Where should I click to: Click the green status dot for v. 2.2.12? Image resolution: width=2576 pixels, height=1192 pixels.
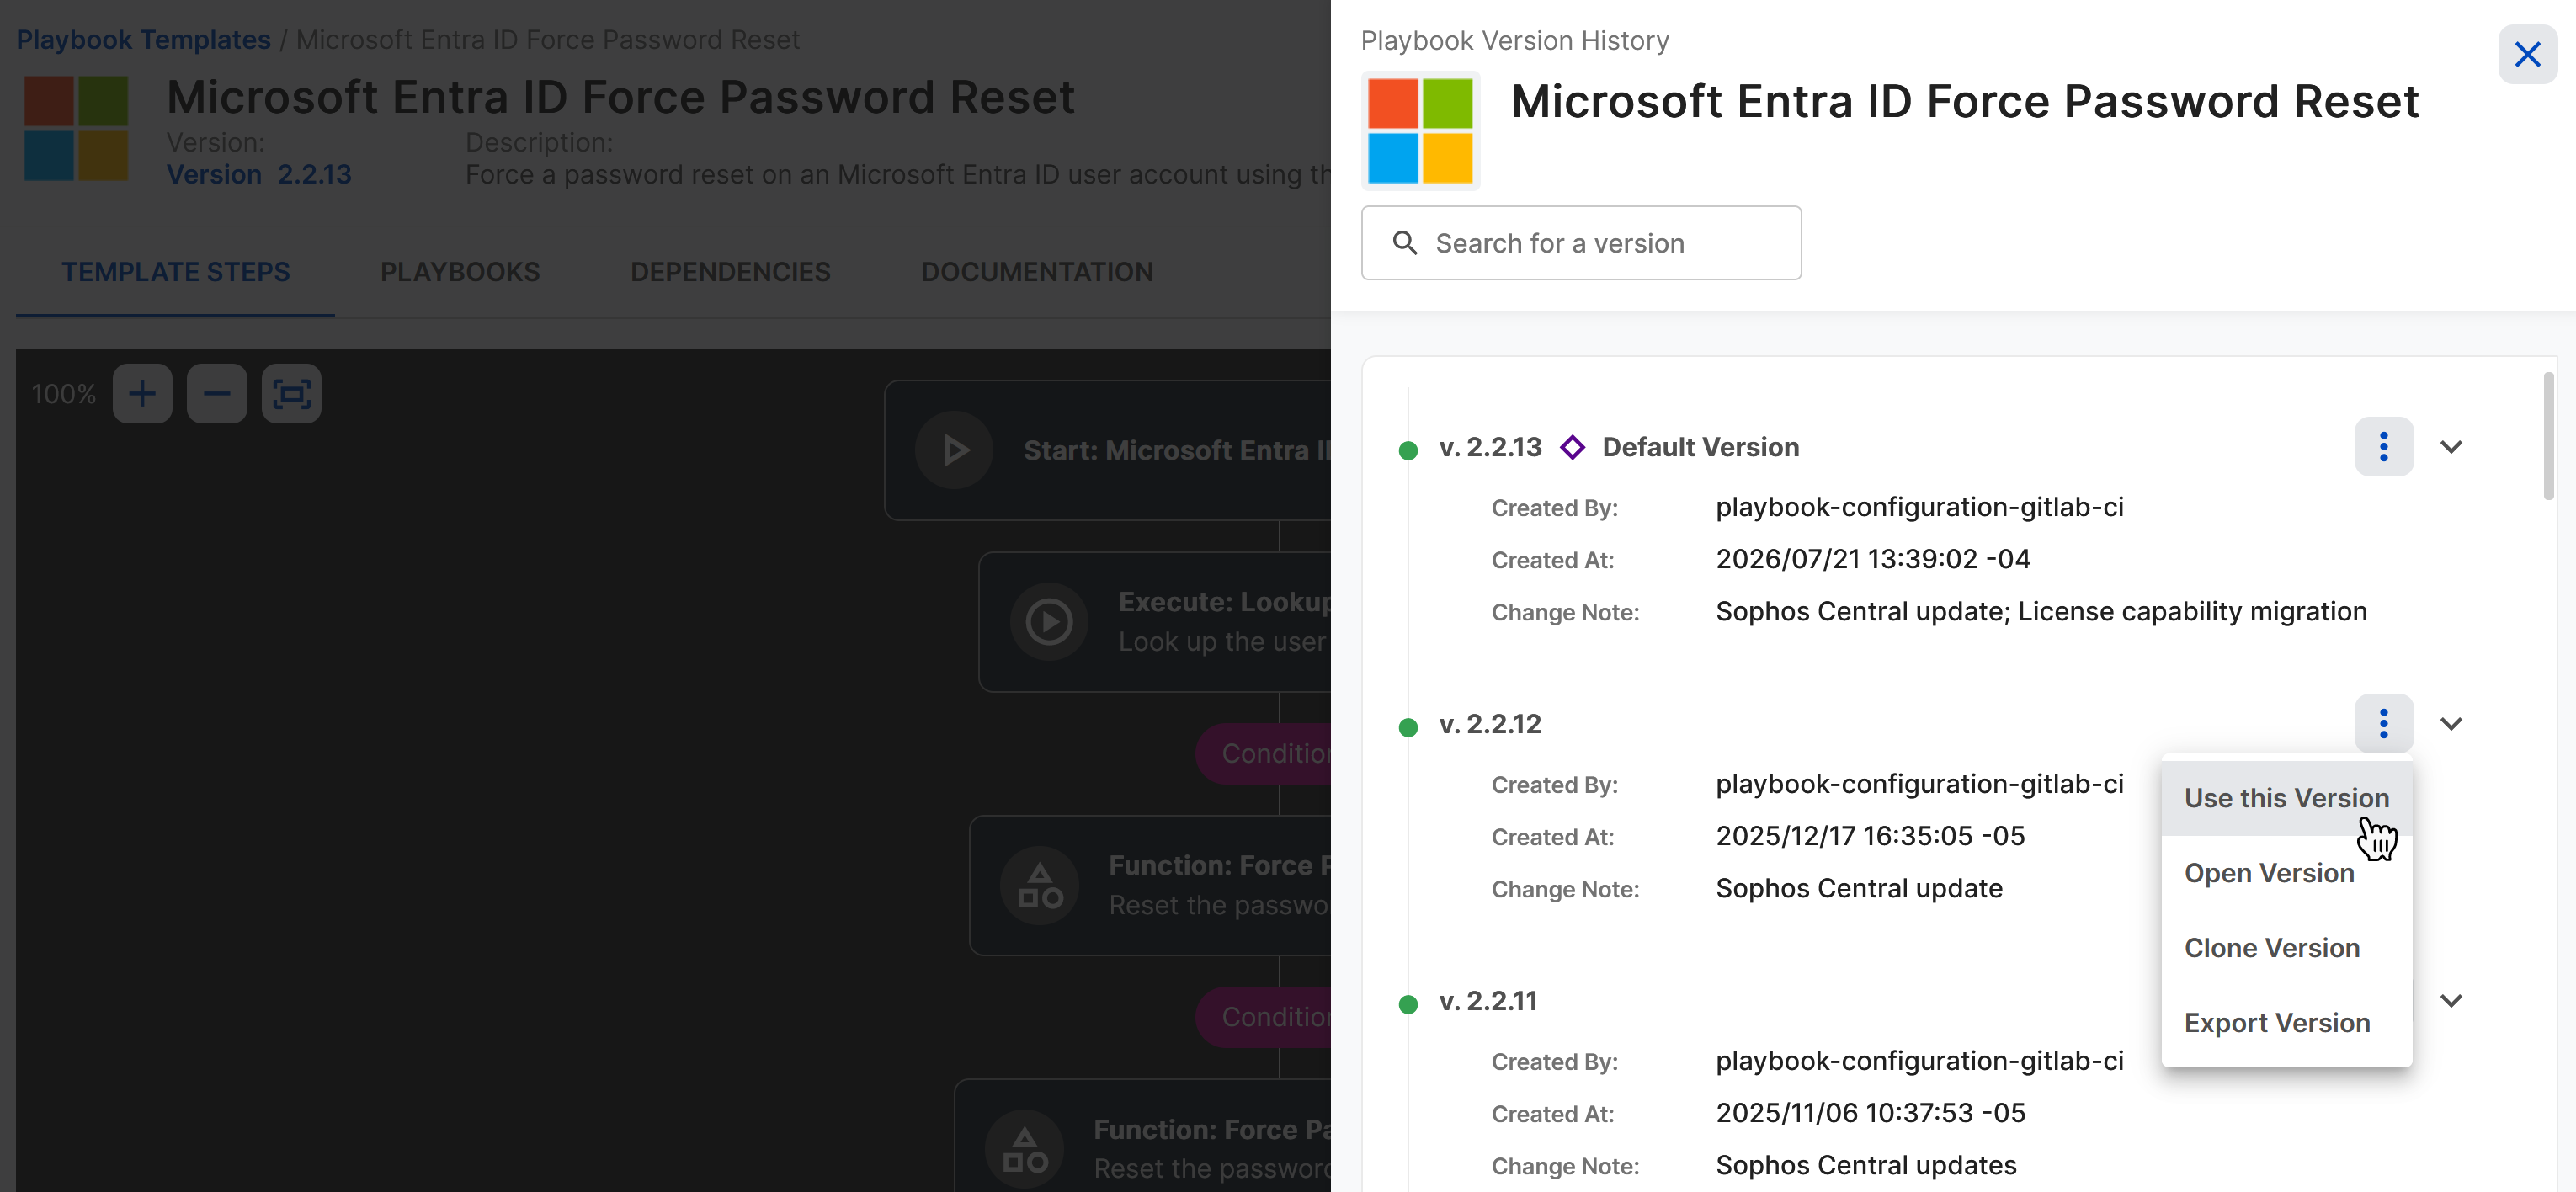1408,728
